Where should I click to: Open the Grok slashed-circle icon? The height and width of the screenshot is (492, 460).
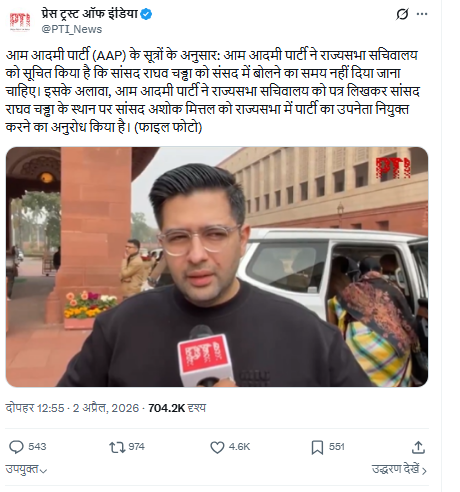click(402, 14)
